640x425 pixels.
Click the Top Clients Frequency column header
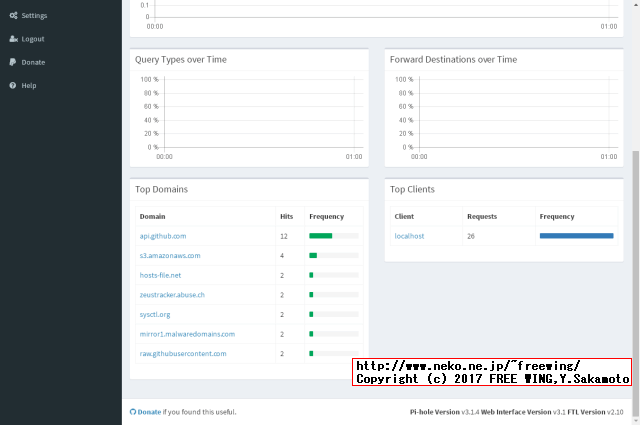pos(557,216)
